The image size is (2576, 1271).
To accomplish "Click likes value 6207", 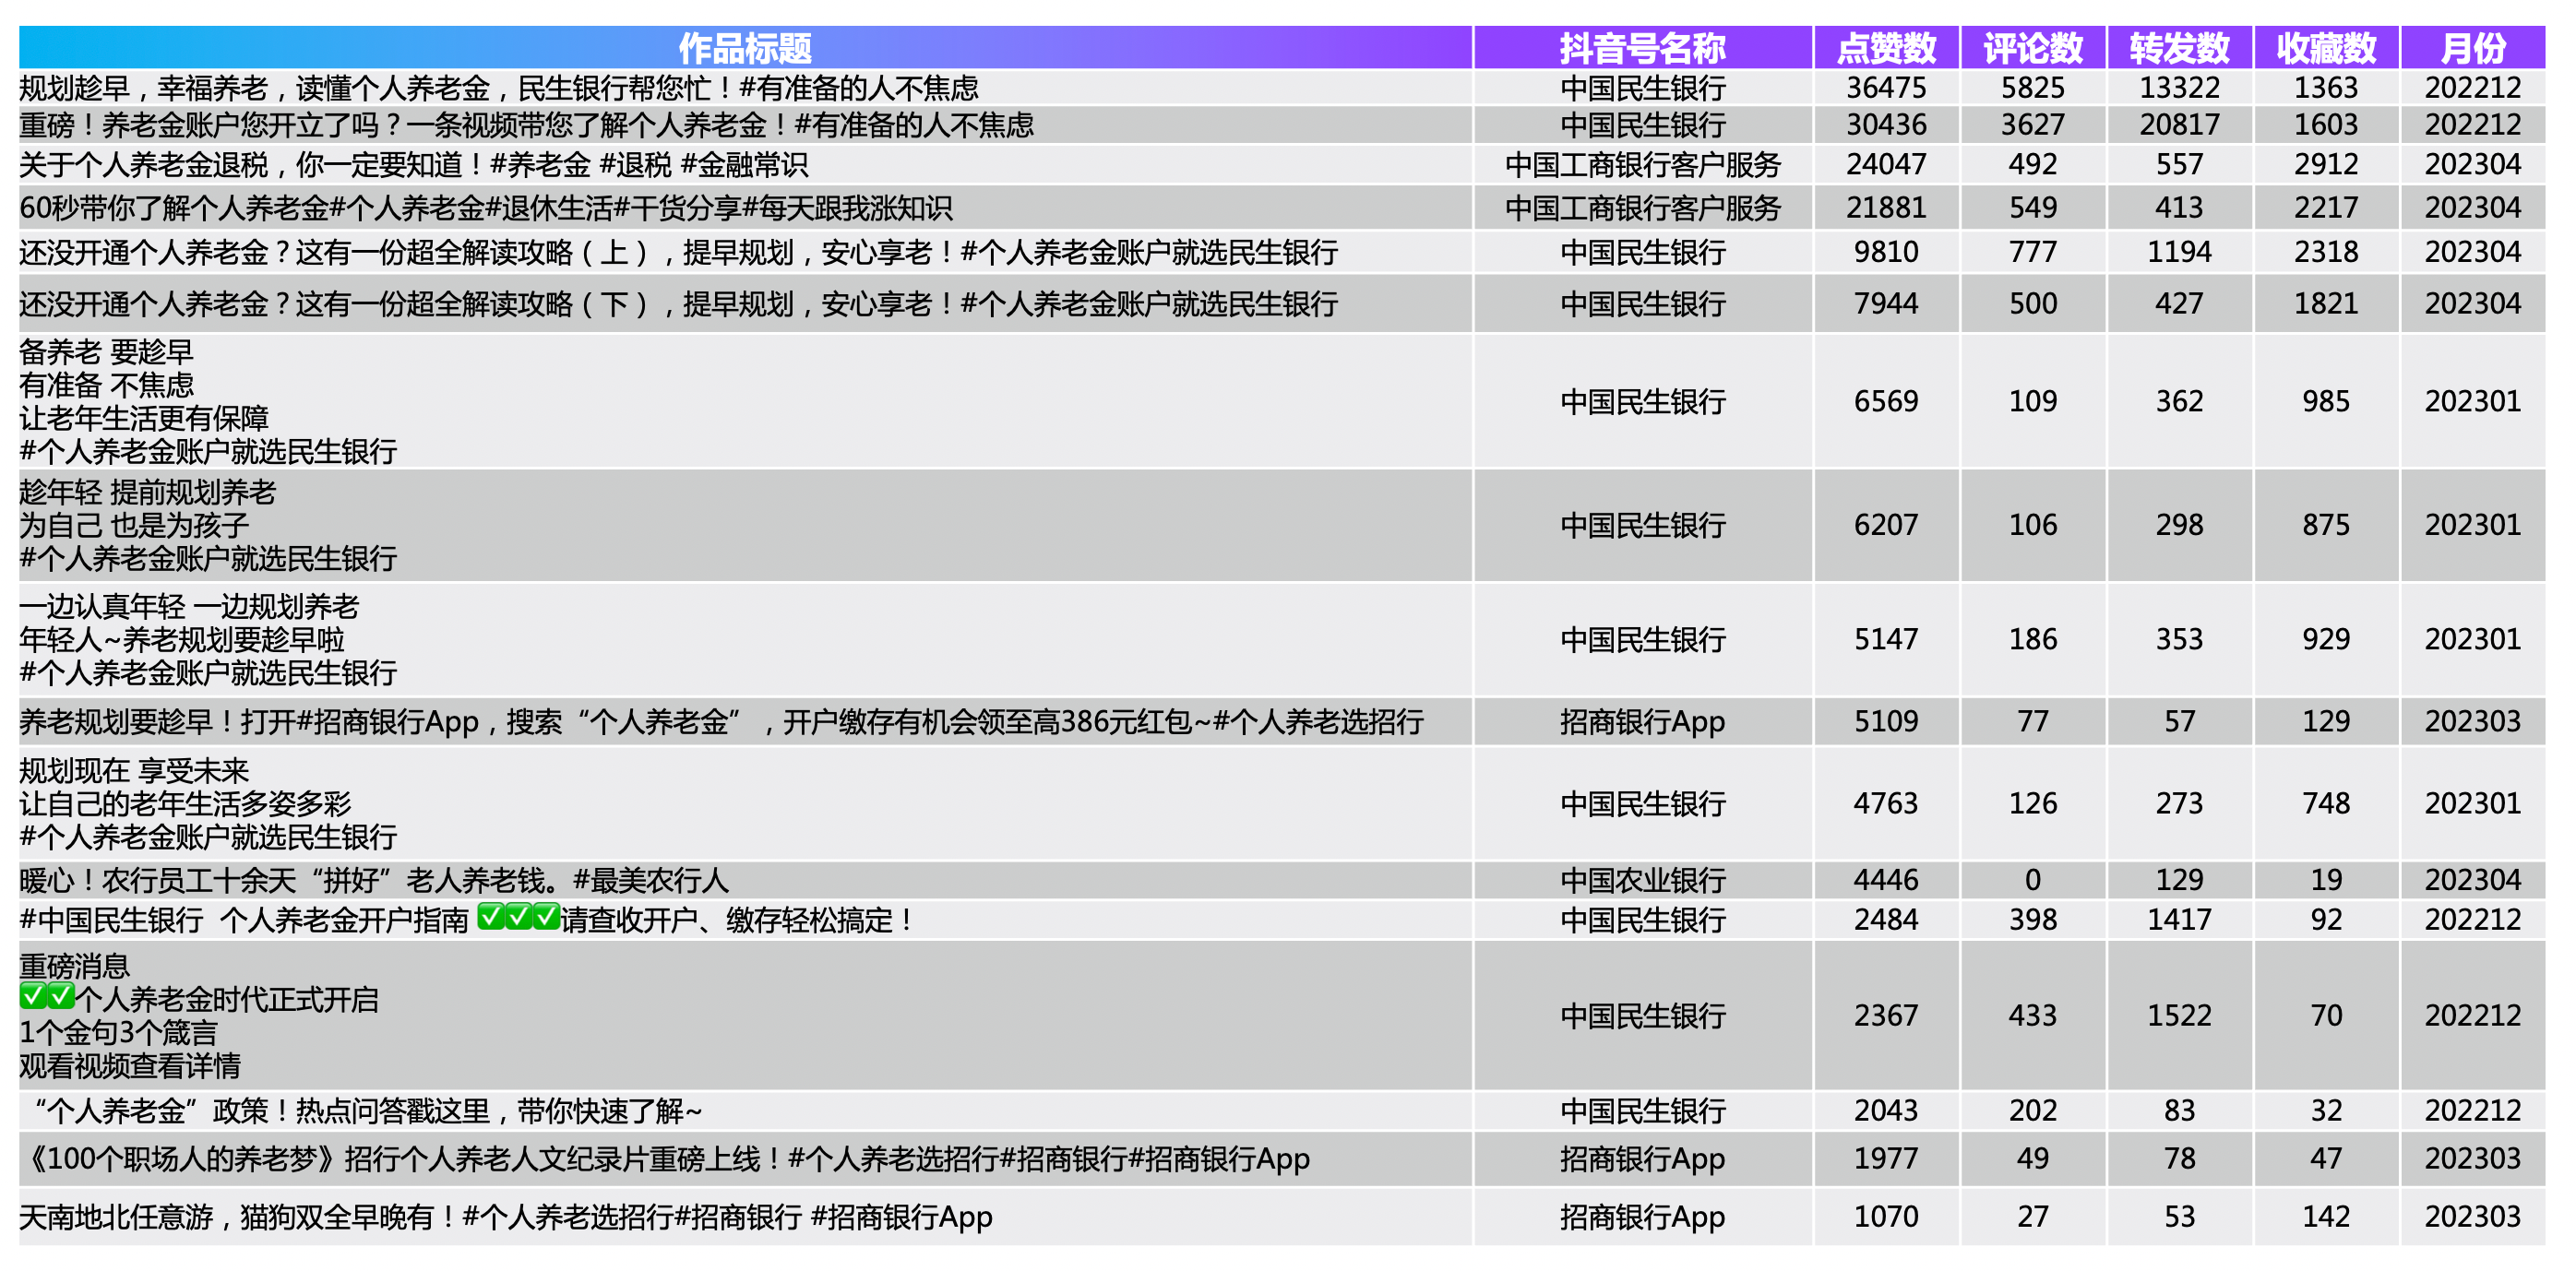I will 1886,525.
